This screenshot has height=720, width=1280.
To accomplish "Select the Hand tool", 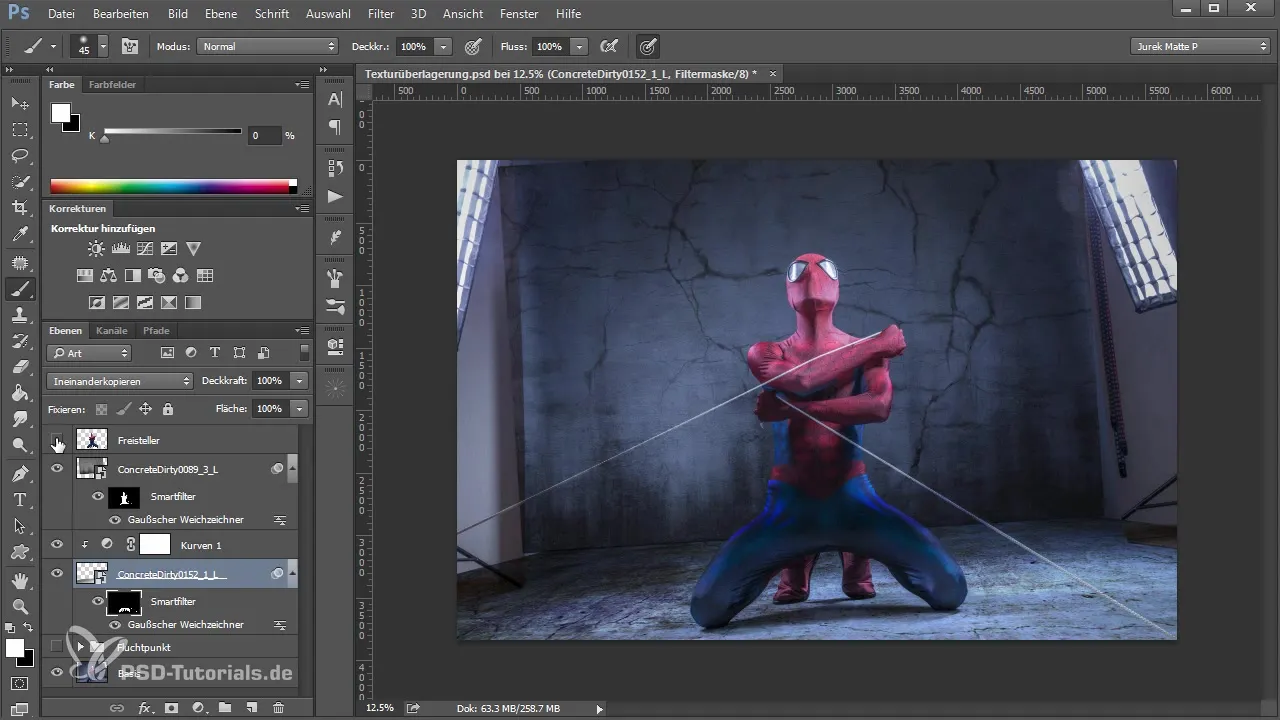I will tap(20, 579).
